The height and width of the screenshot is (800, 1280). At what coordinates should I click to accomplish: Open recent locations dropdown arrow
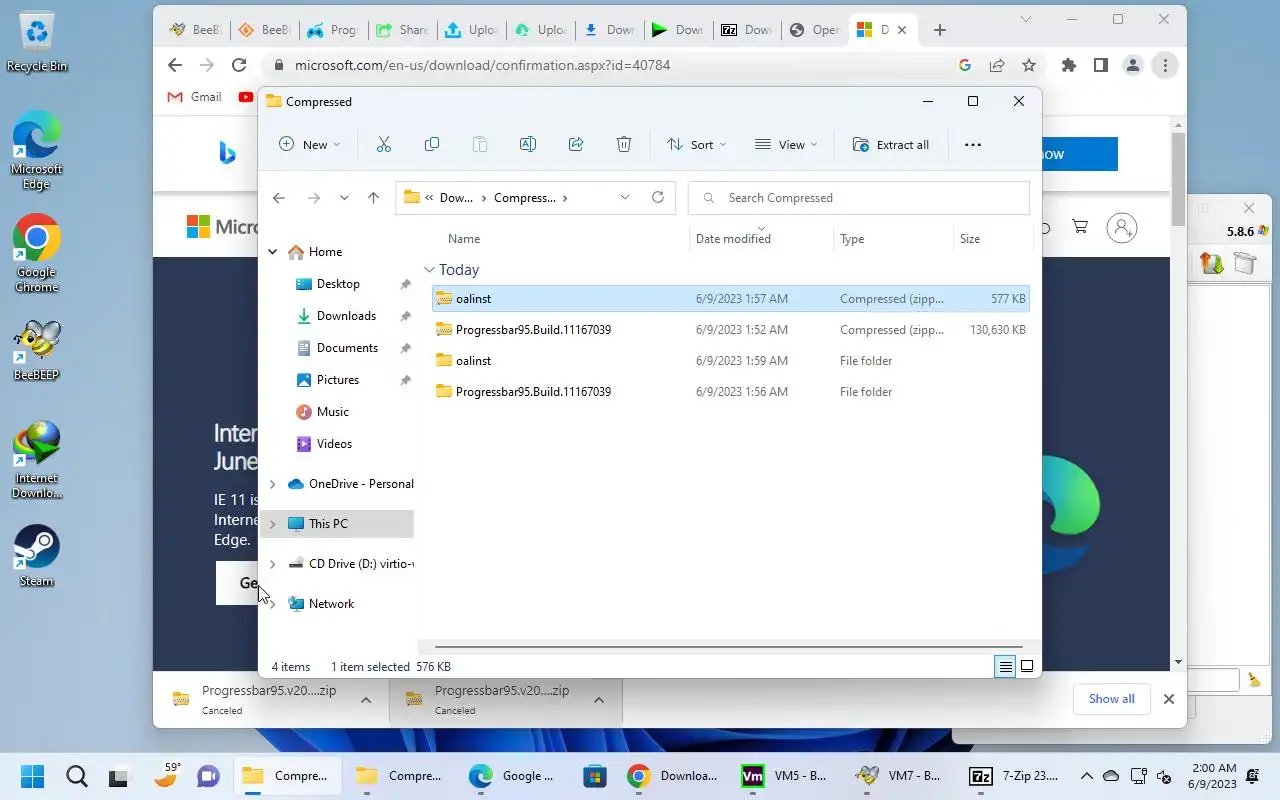pos(344,198)
